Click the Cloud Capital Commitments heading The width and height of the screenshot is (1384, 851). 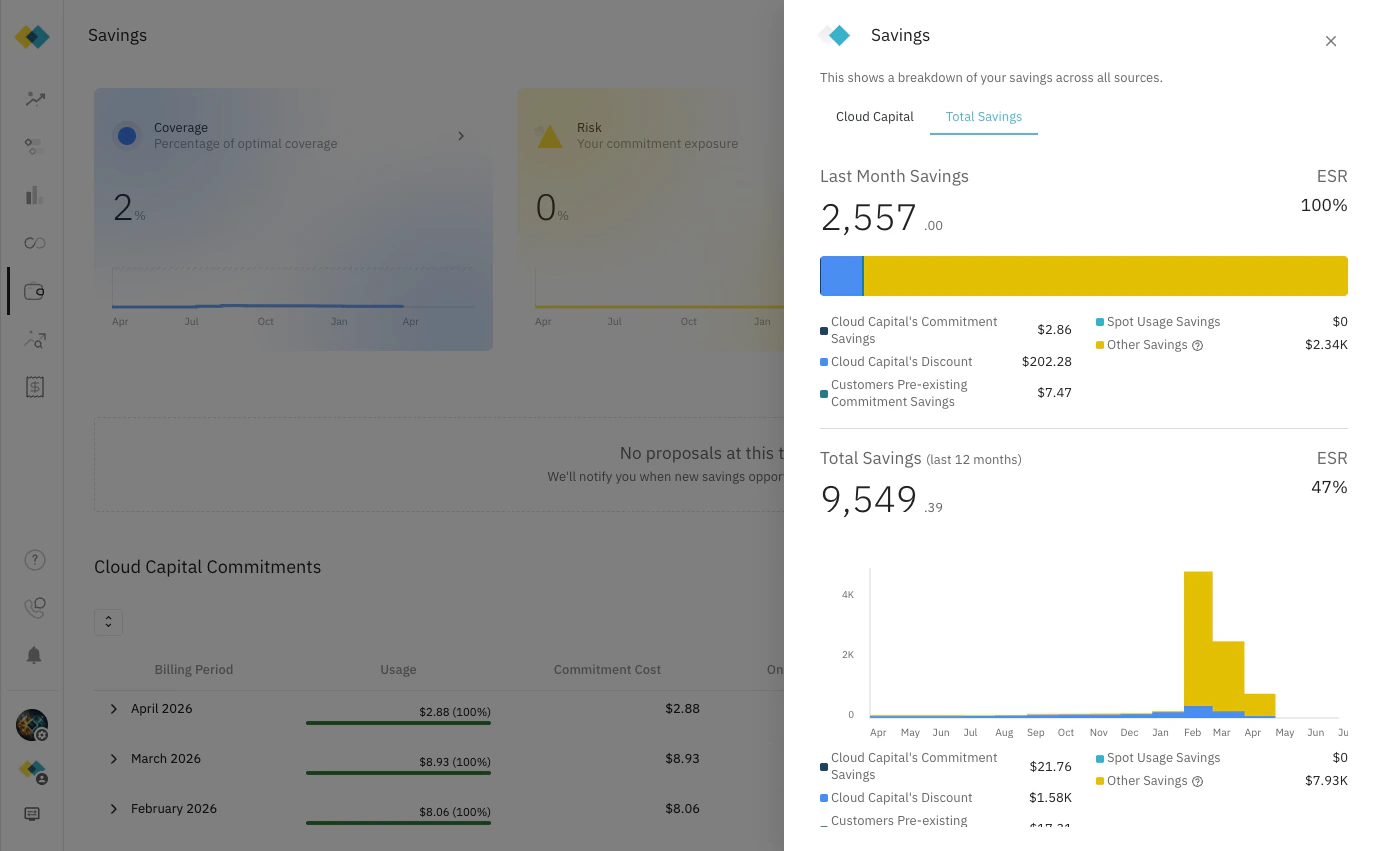pyautogui.click(x=208, y=567)
